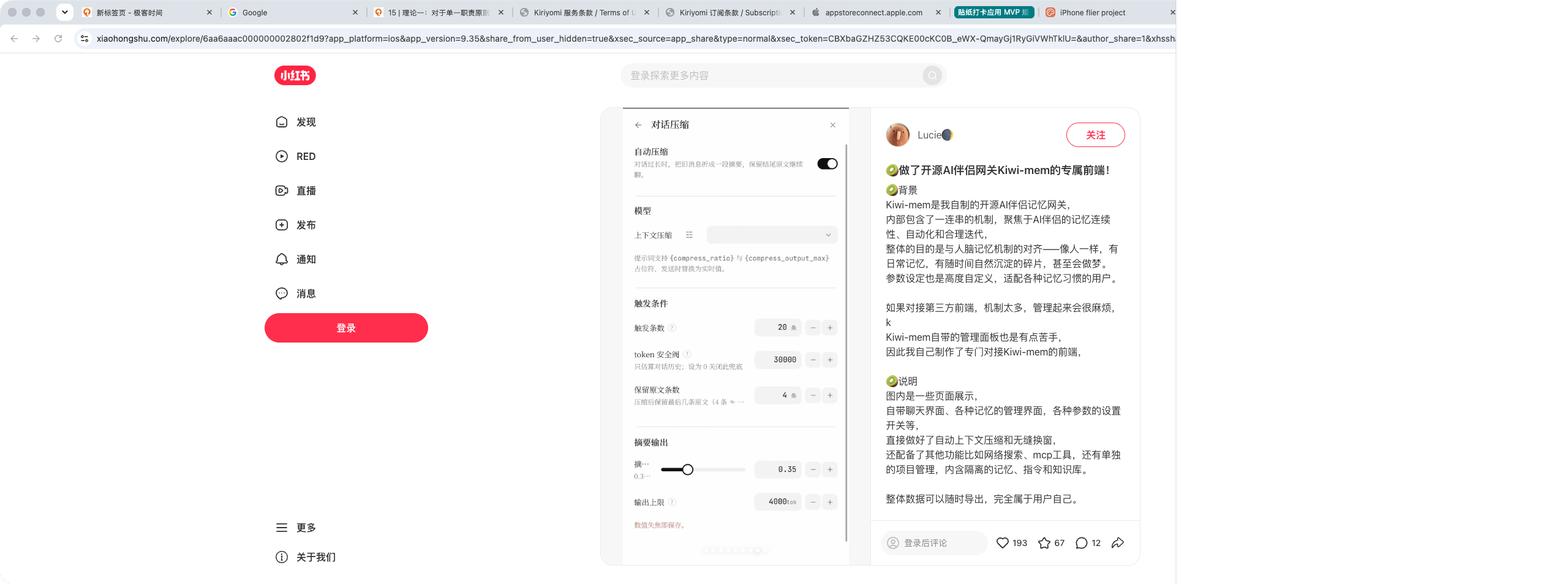Click the 对话压缩 screenshot image in the post
Screen dimensions: 1568x584
click(x=735, y=336)
